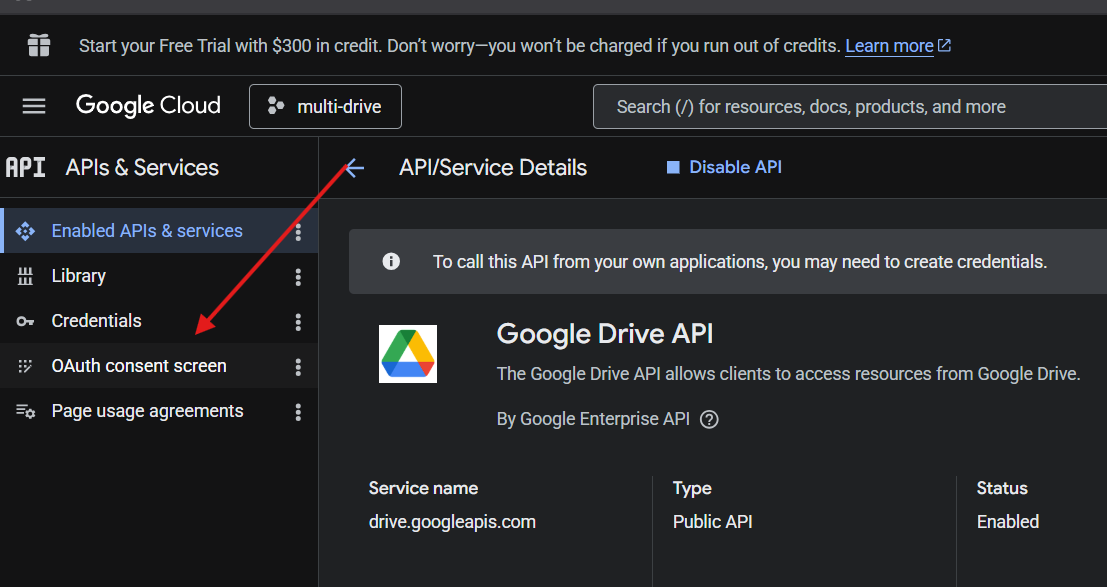Click the drive.googleapis.com service name
This screenshot has width=1107, height=587.
[453, 522]
